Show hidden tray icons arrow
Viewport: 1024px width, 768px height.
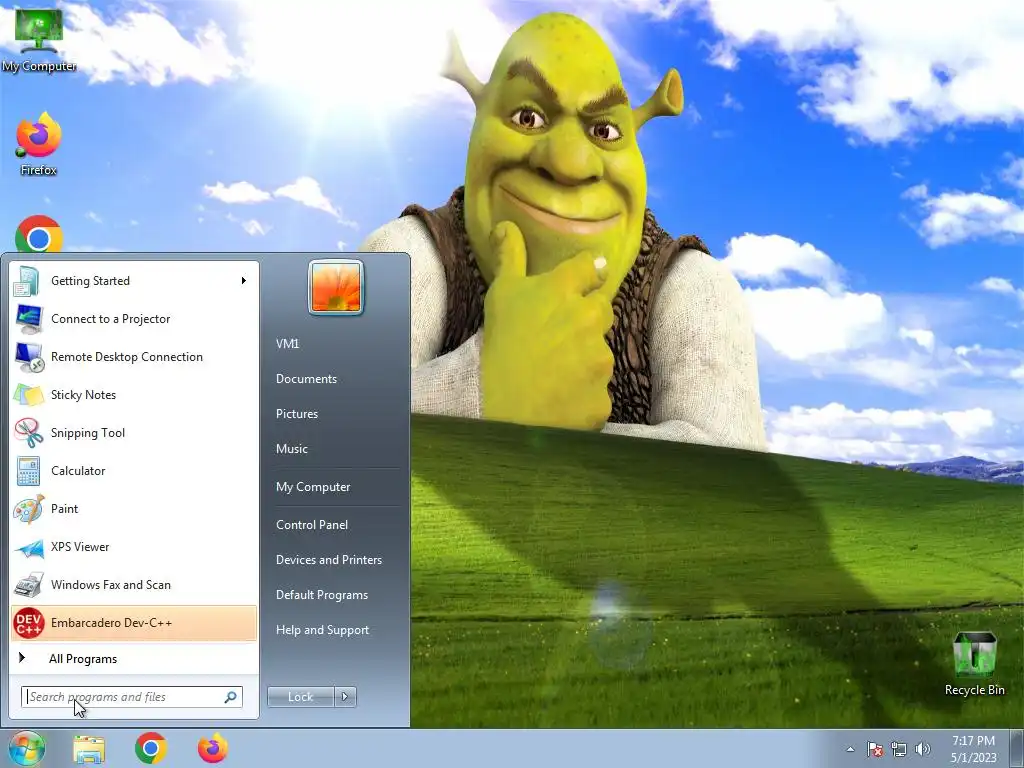click(850, 749)
